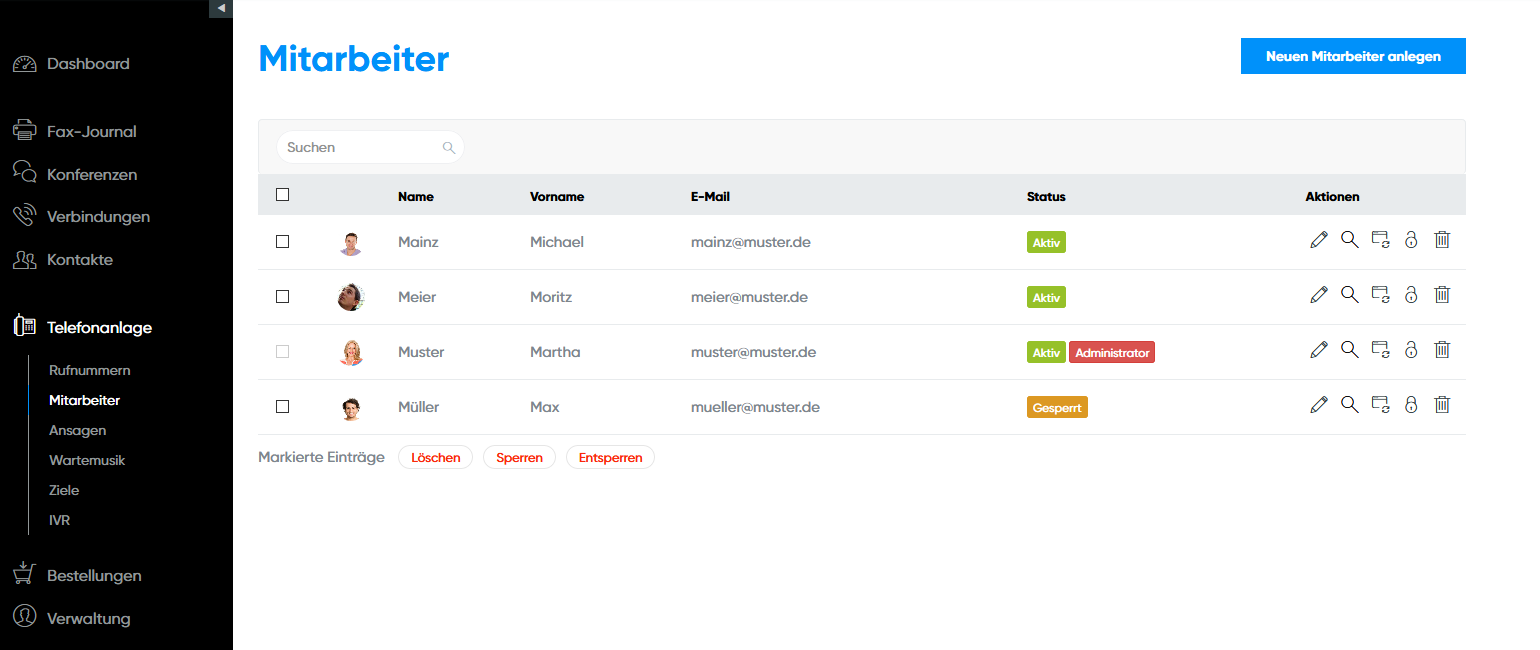Image resolution: width=1540 pixels, height=650 pixels.
Task: Click Neuen Mitarbeiter anlegen button
Action: (1353, 57)
